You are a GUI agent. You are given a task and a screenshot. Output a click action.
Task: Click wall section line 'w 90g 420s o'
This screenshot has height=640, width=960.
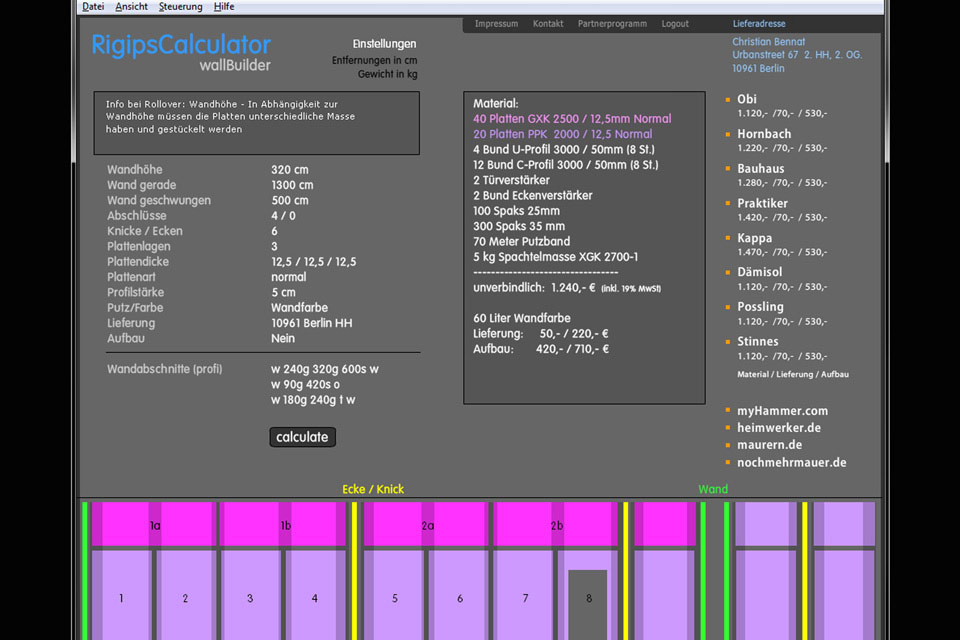[x=305, y=385]
